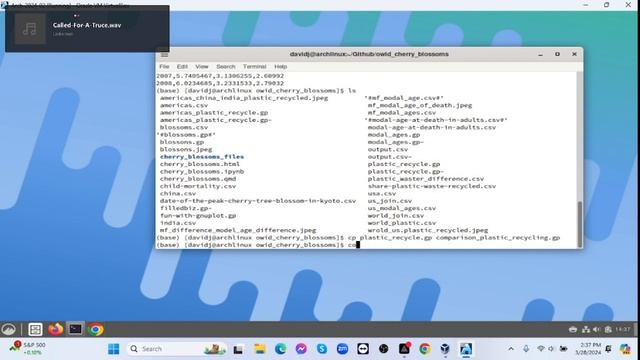Screen dimensions: 640x360
Task: Open the Linux panel application menu icon
Action: pos(9,329)
